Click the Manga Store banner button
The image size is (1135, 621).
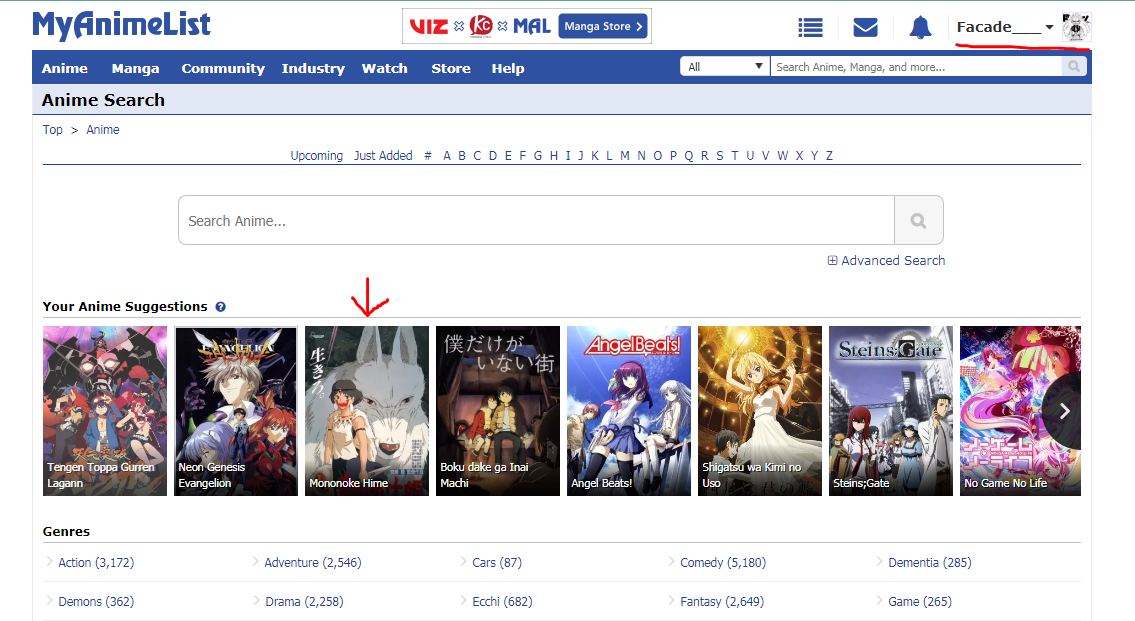click(x=602, y=26)
